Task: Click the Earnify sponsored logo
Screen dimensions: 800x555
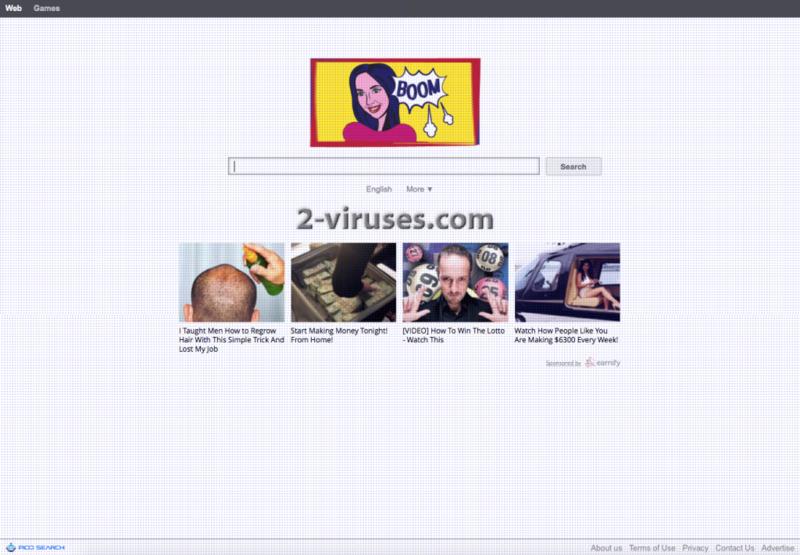Action: (x=603, y=363)
